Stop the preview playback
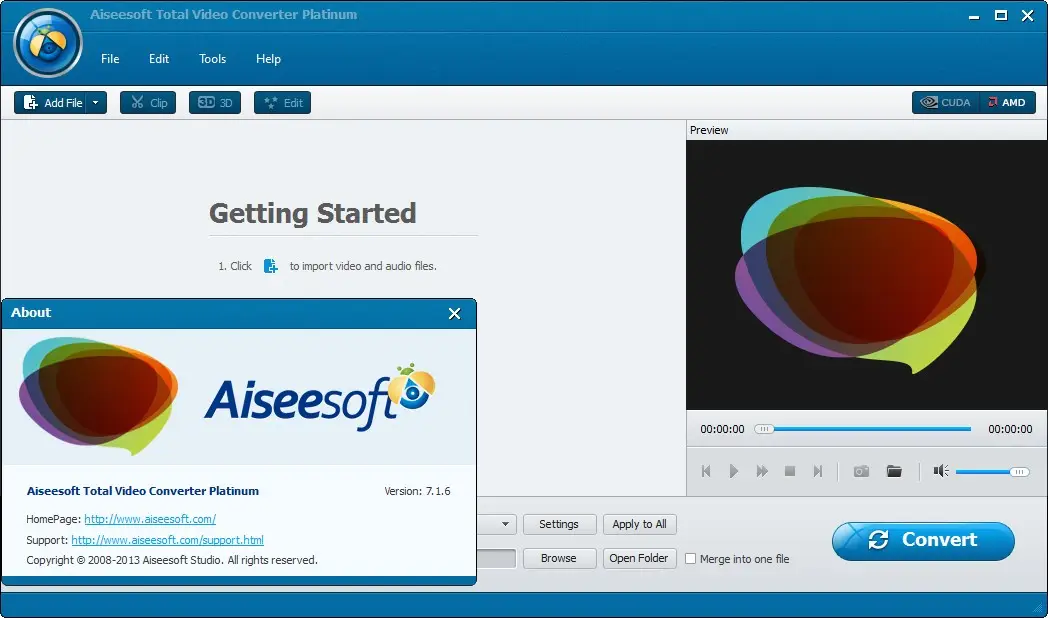 [x=790, y=471]
